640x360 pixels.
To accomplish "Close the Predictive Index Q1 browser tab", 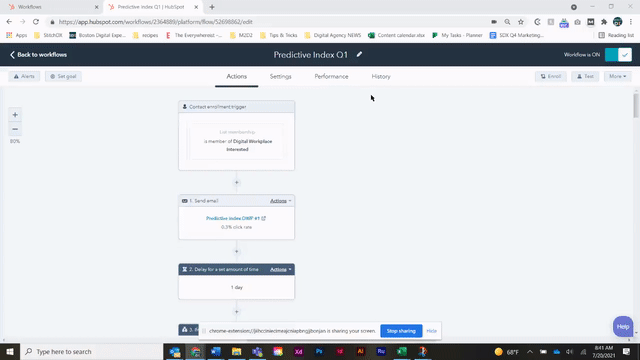I will (196, 7).
